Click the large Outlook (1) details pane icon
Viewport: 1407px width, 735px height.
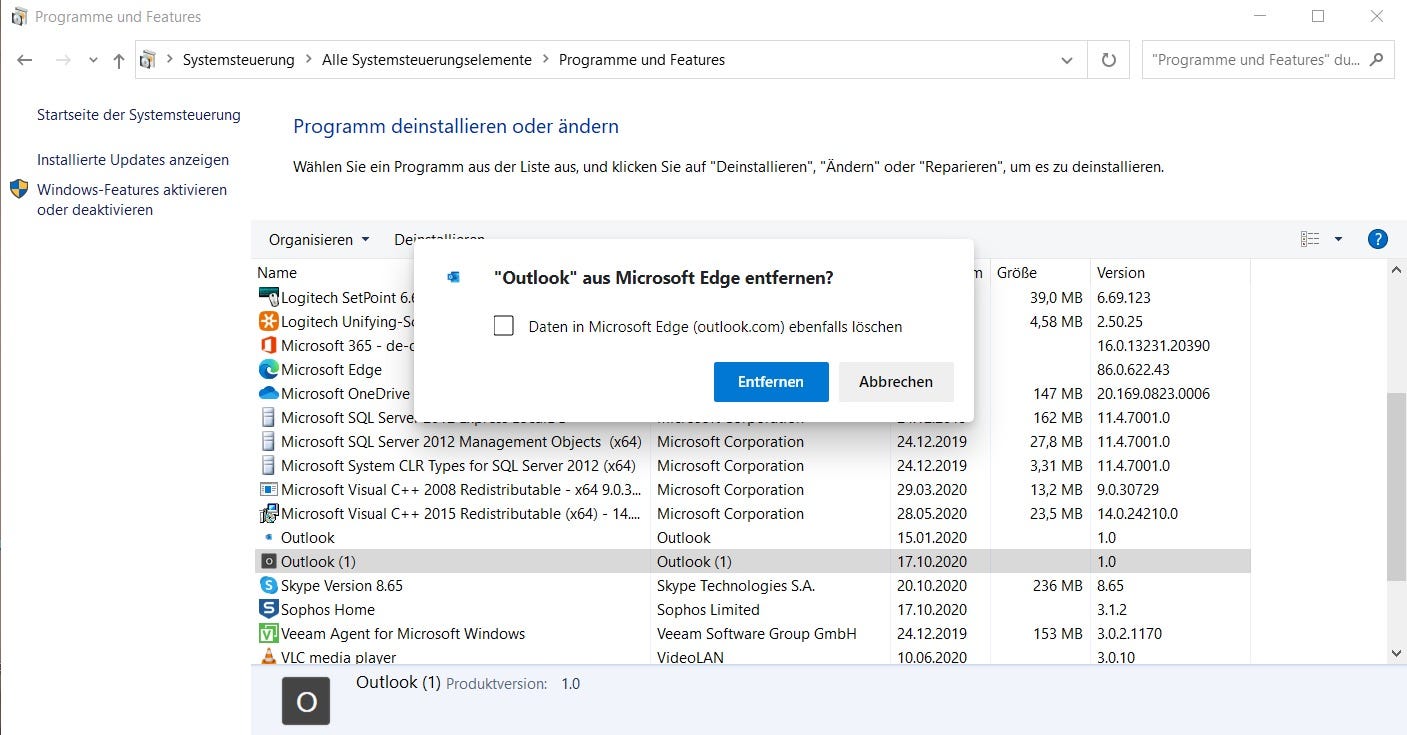(305, 701)
